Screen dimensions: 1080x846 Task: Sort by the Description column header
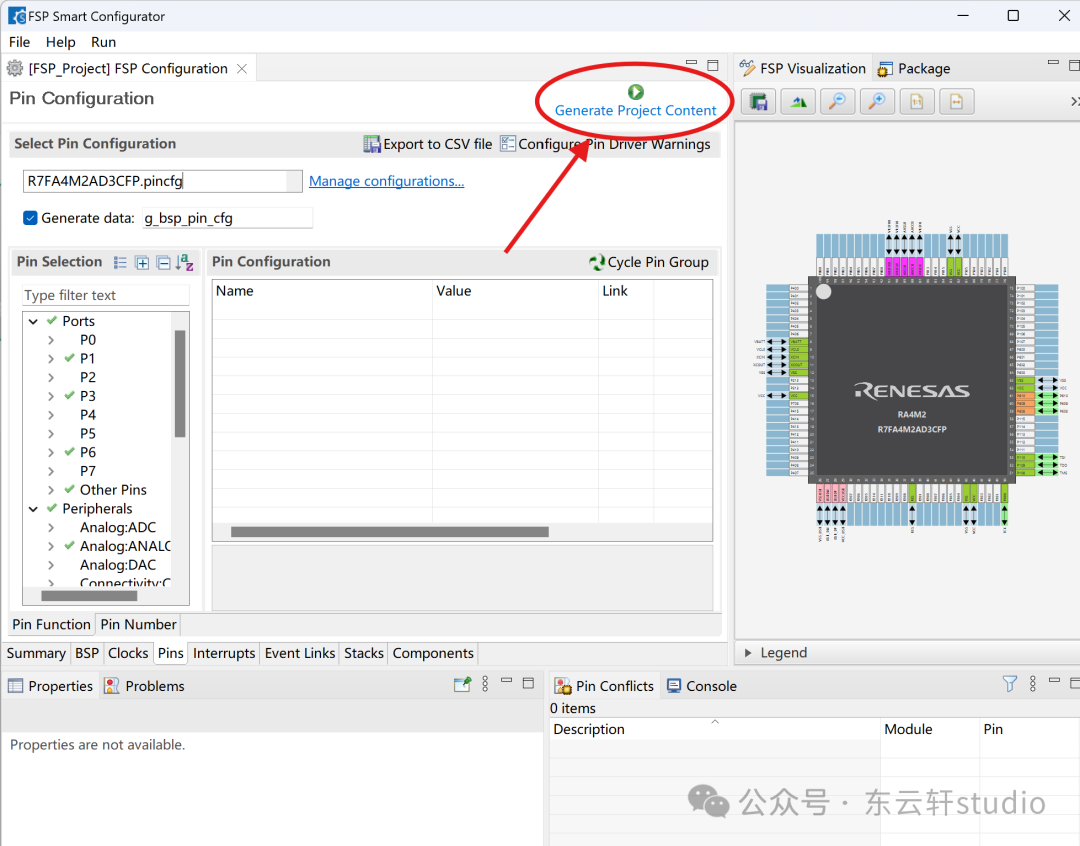pos(715,729)
